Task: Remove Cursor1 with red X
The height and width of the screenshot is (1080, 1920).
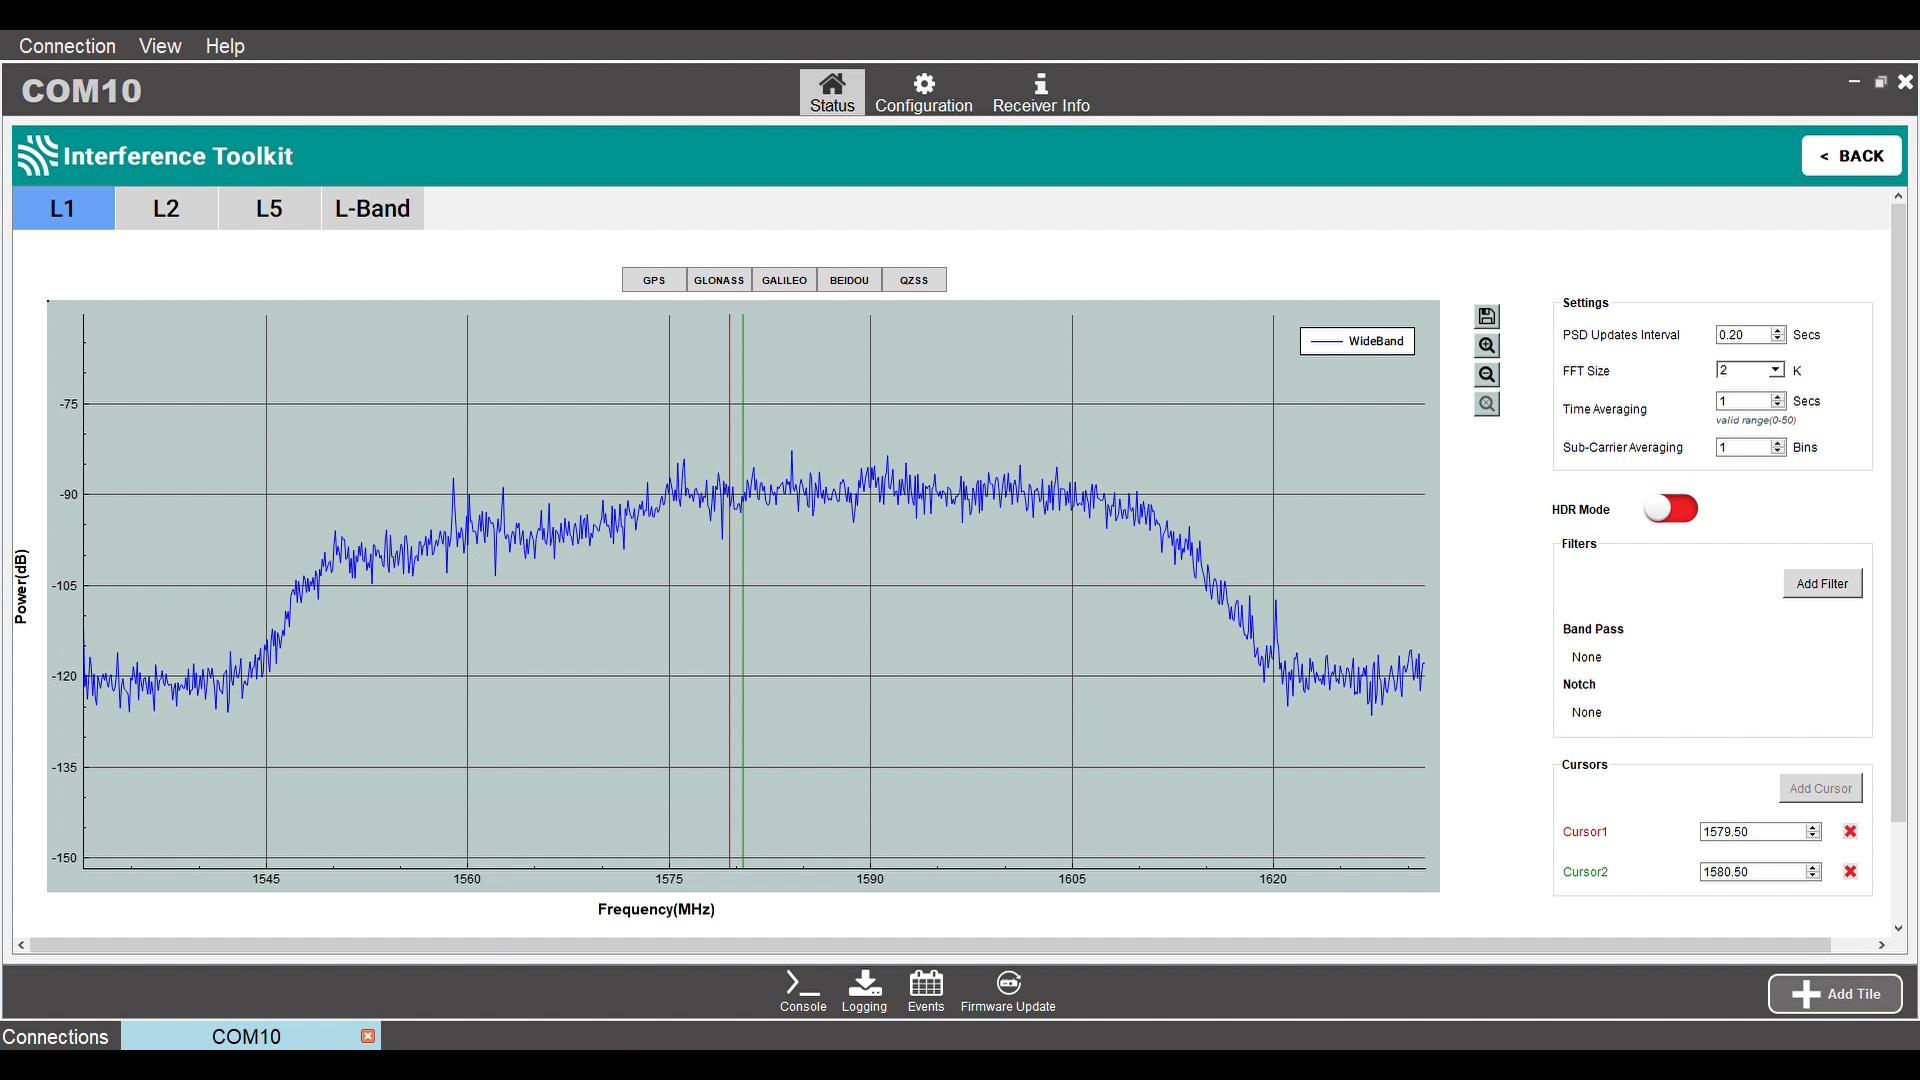Action: coord(1850,832)
